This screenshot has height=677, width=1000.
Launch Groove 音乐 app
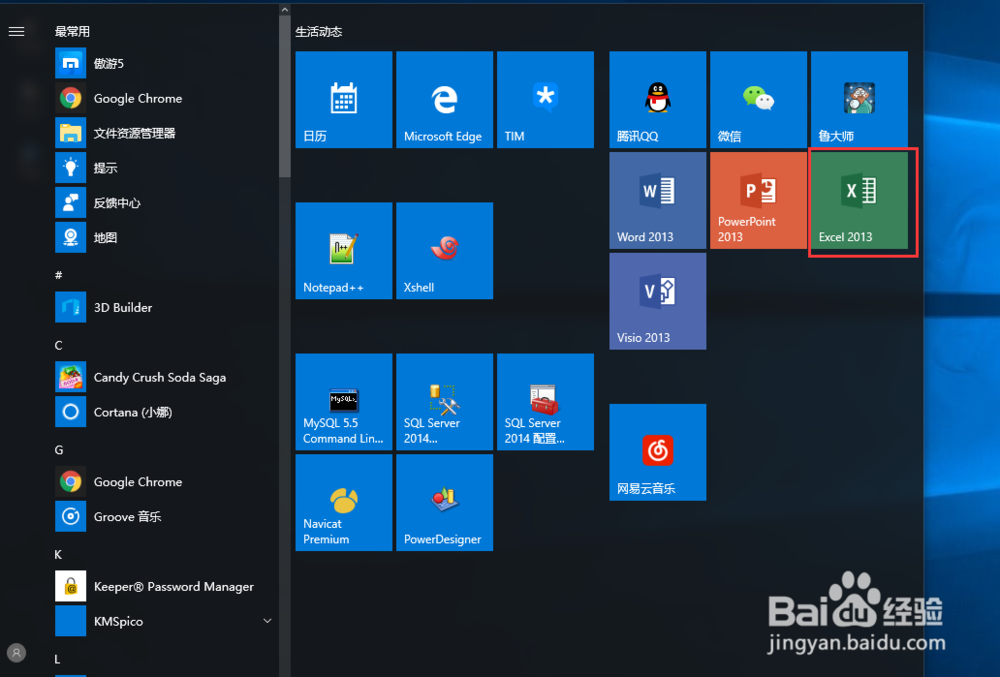(x=165, y=516)
